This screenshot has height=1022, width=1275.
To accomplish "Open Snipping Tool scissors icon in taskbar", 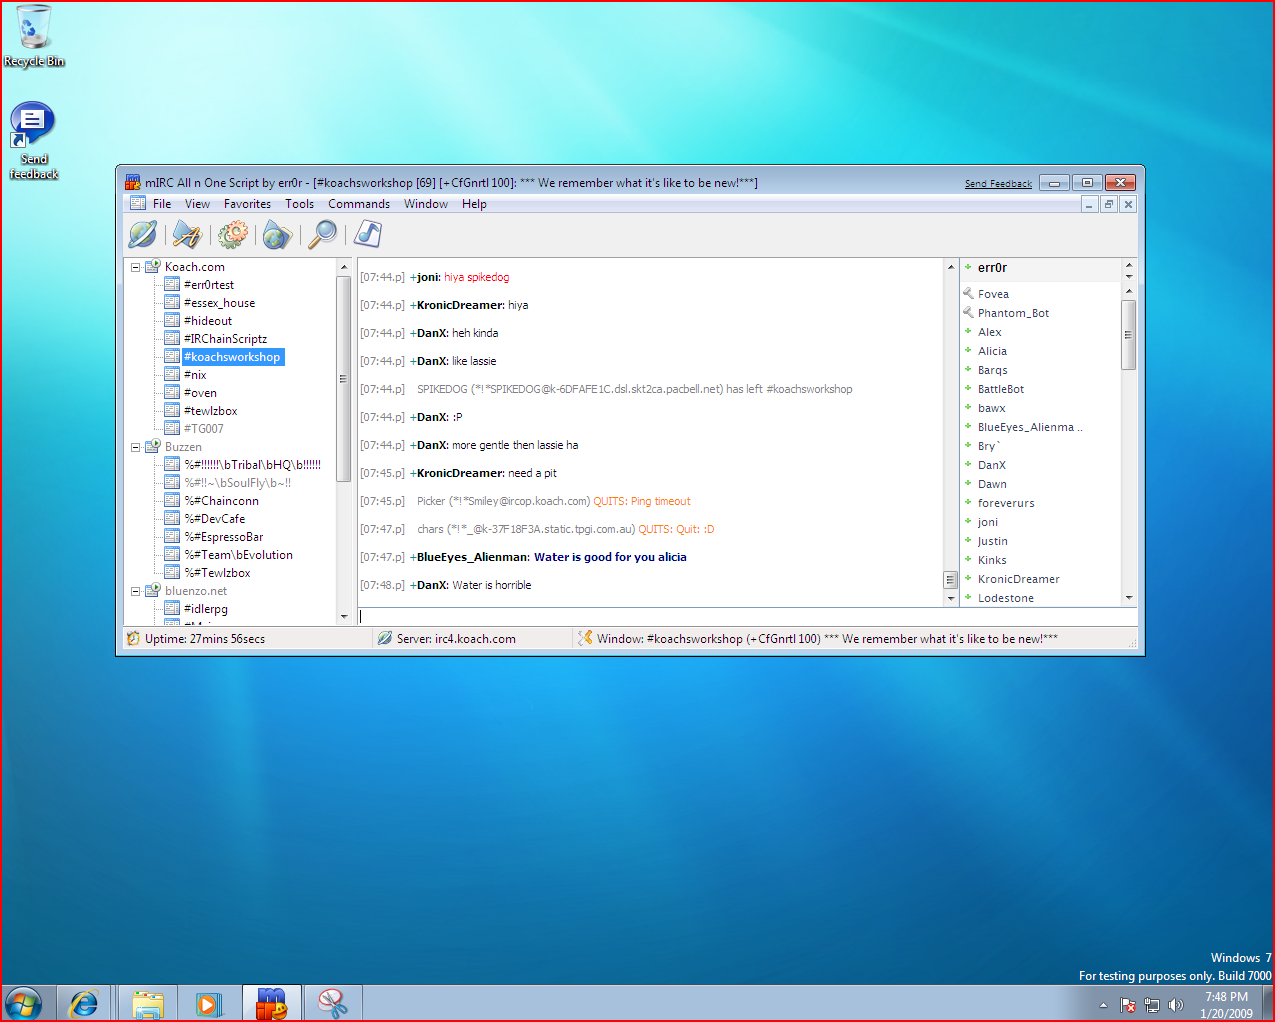I will 331,1003.
